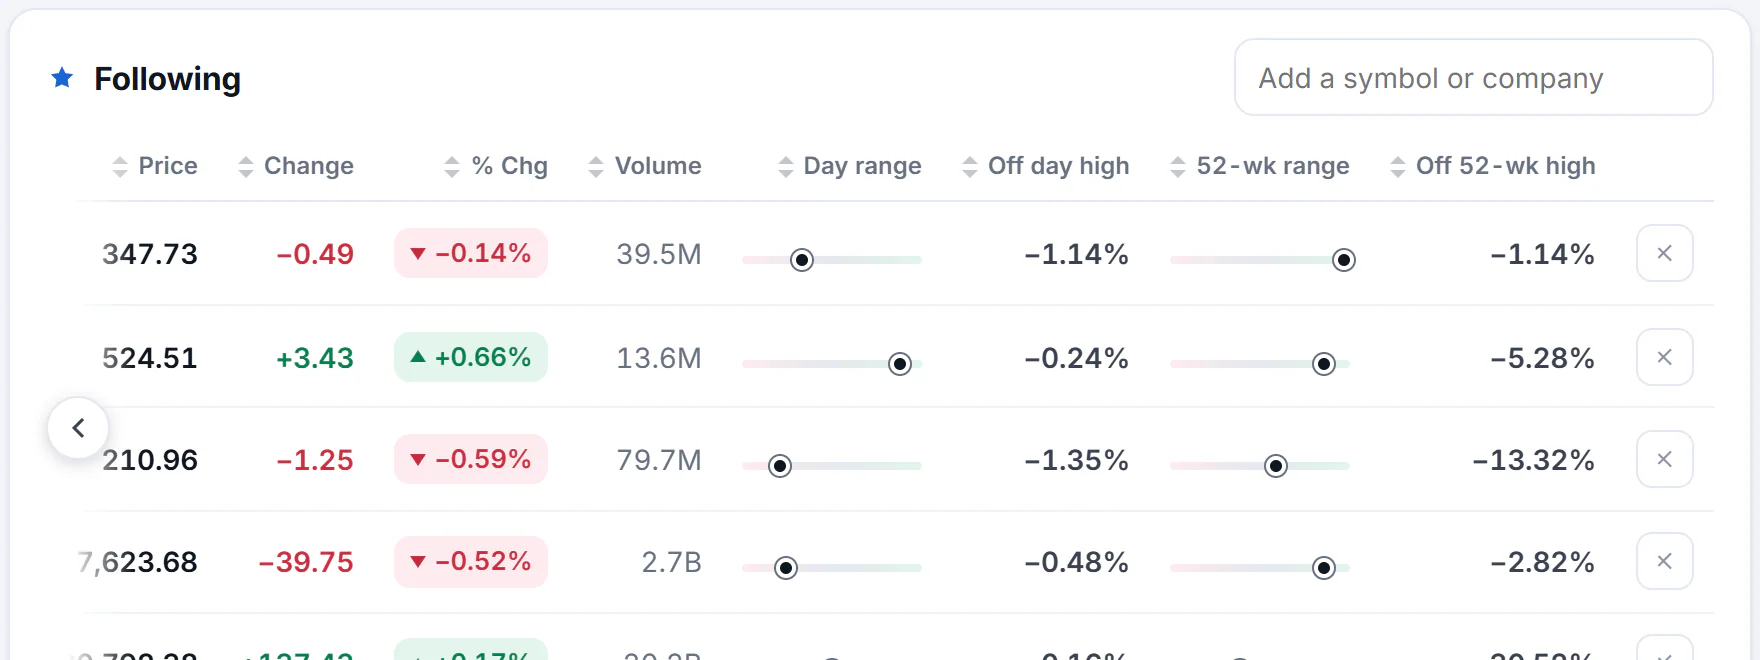The image size is (1760, 660).
Task: Click change value -0.49
Action: (x=315, y=254)
